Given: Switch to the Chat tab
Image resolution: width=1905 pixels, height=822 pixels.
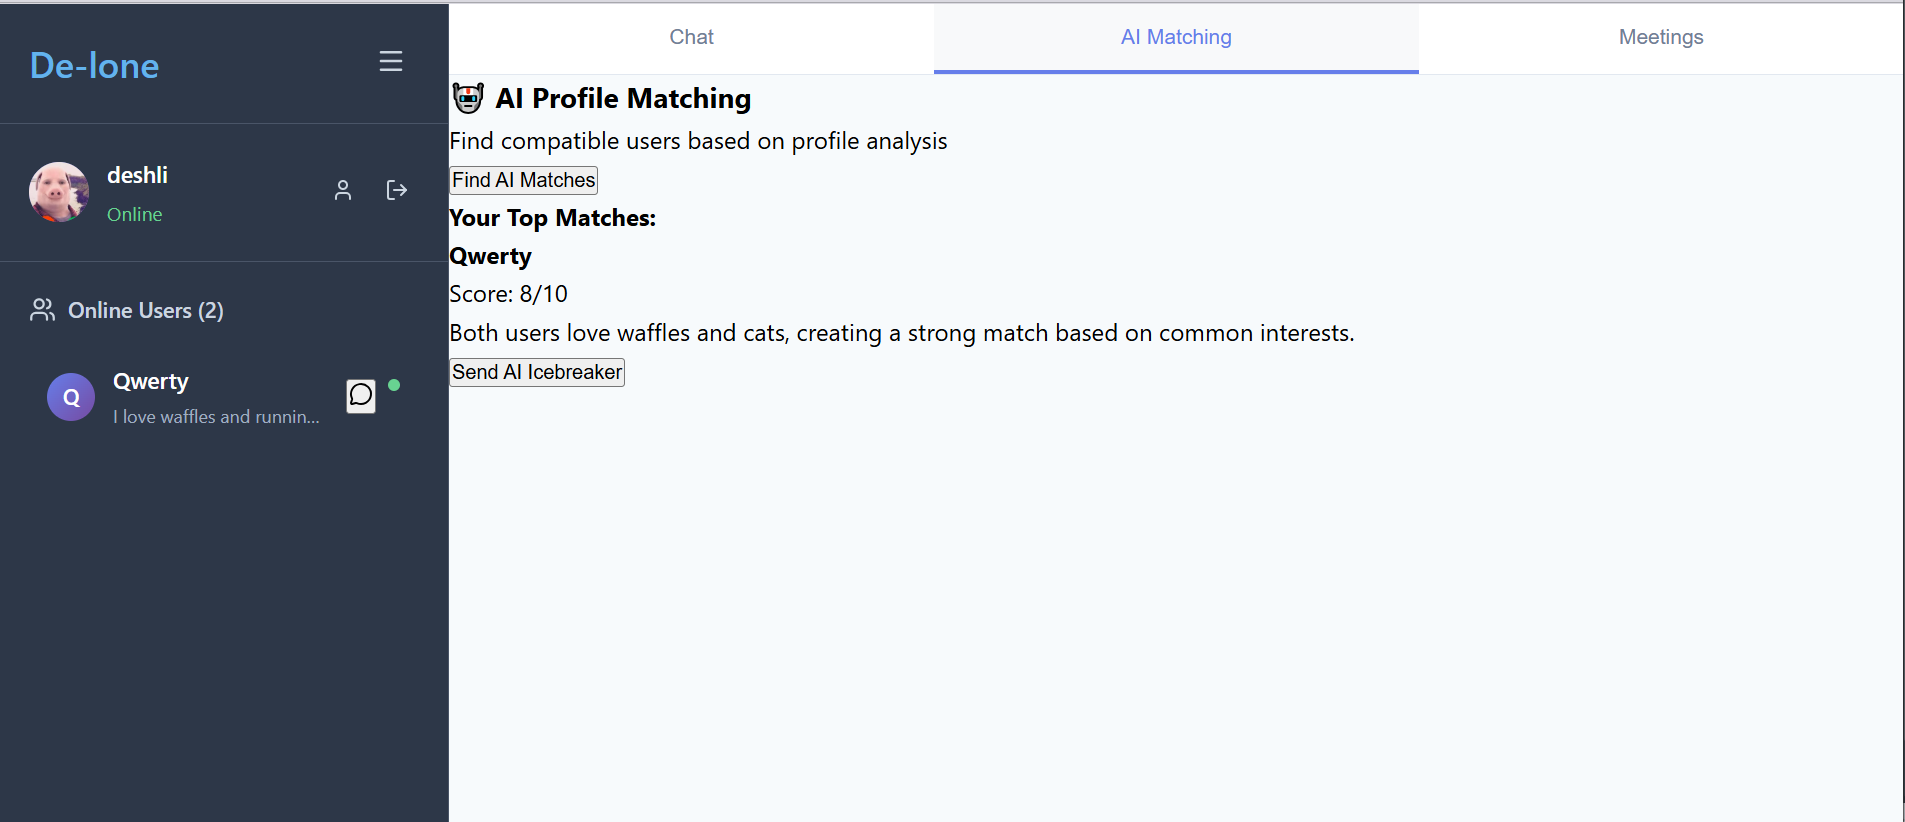Looking at the screenshot, I should (x=691, y=38).
